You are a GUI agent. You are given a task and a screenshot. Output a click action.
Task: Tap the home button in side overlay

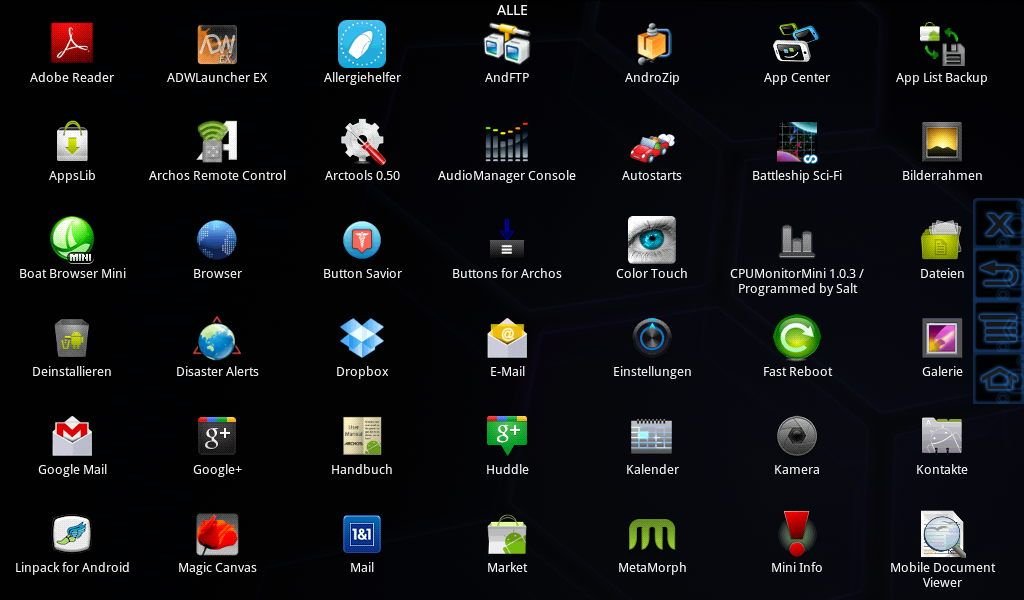tap(999, 377)
